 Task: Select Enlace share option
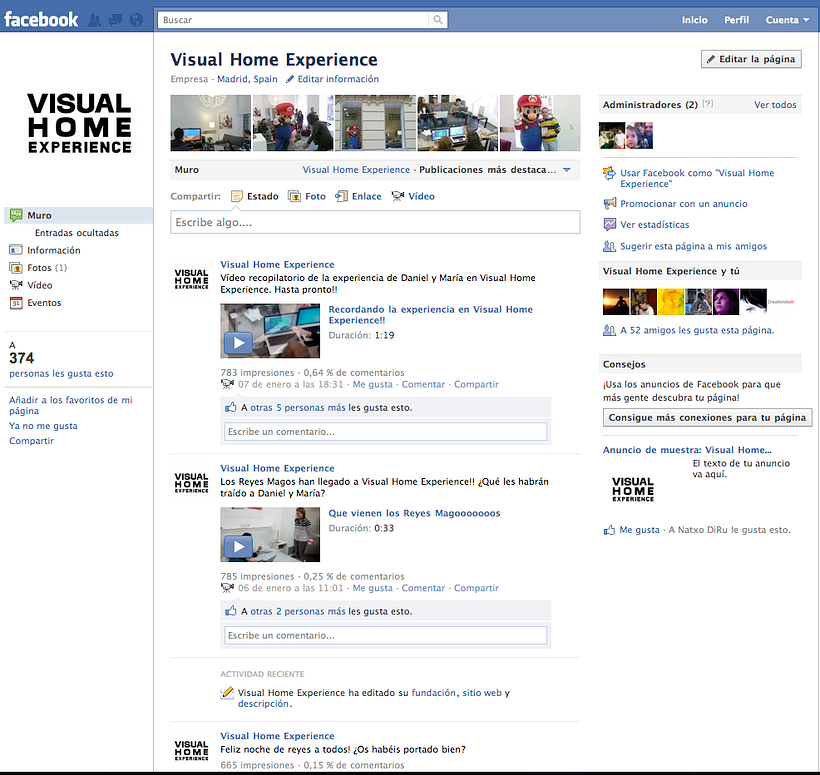click(358, 197)
